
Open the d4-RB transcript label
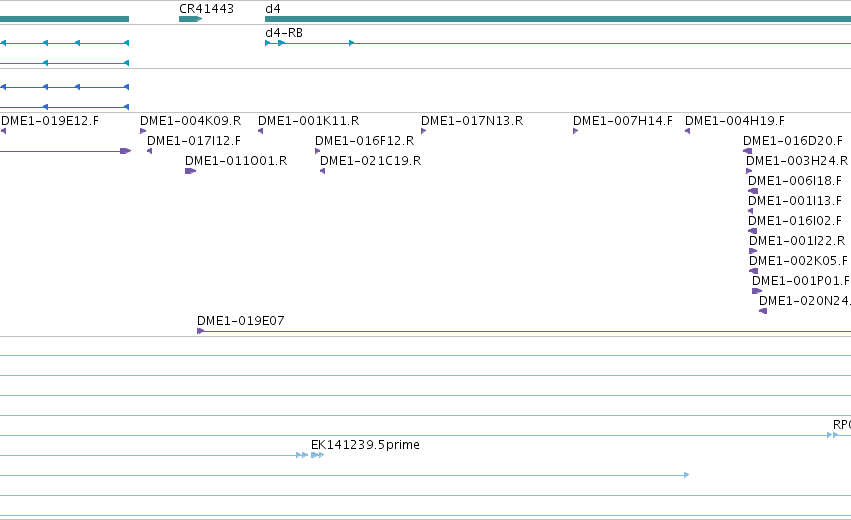(x=284, y=33)
